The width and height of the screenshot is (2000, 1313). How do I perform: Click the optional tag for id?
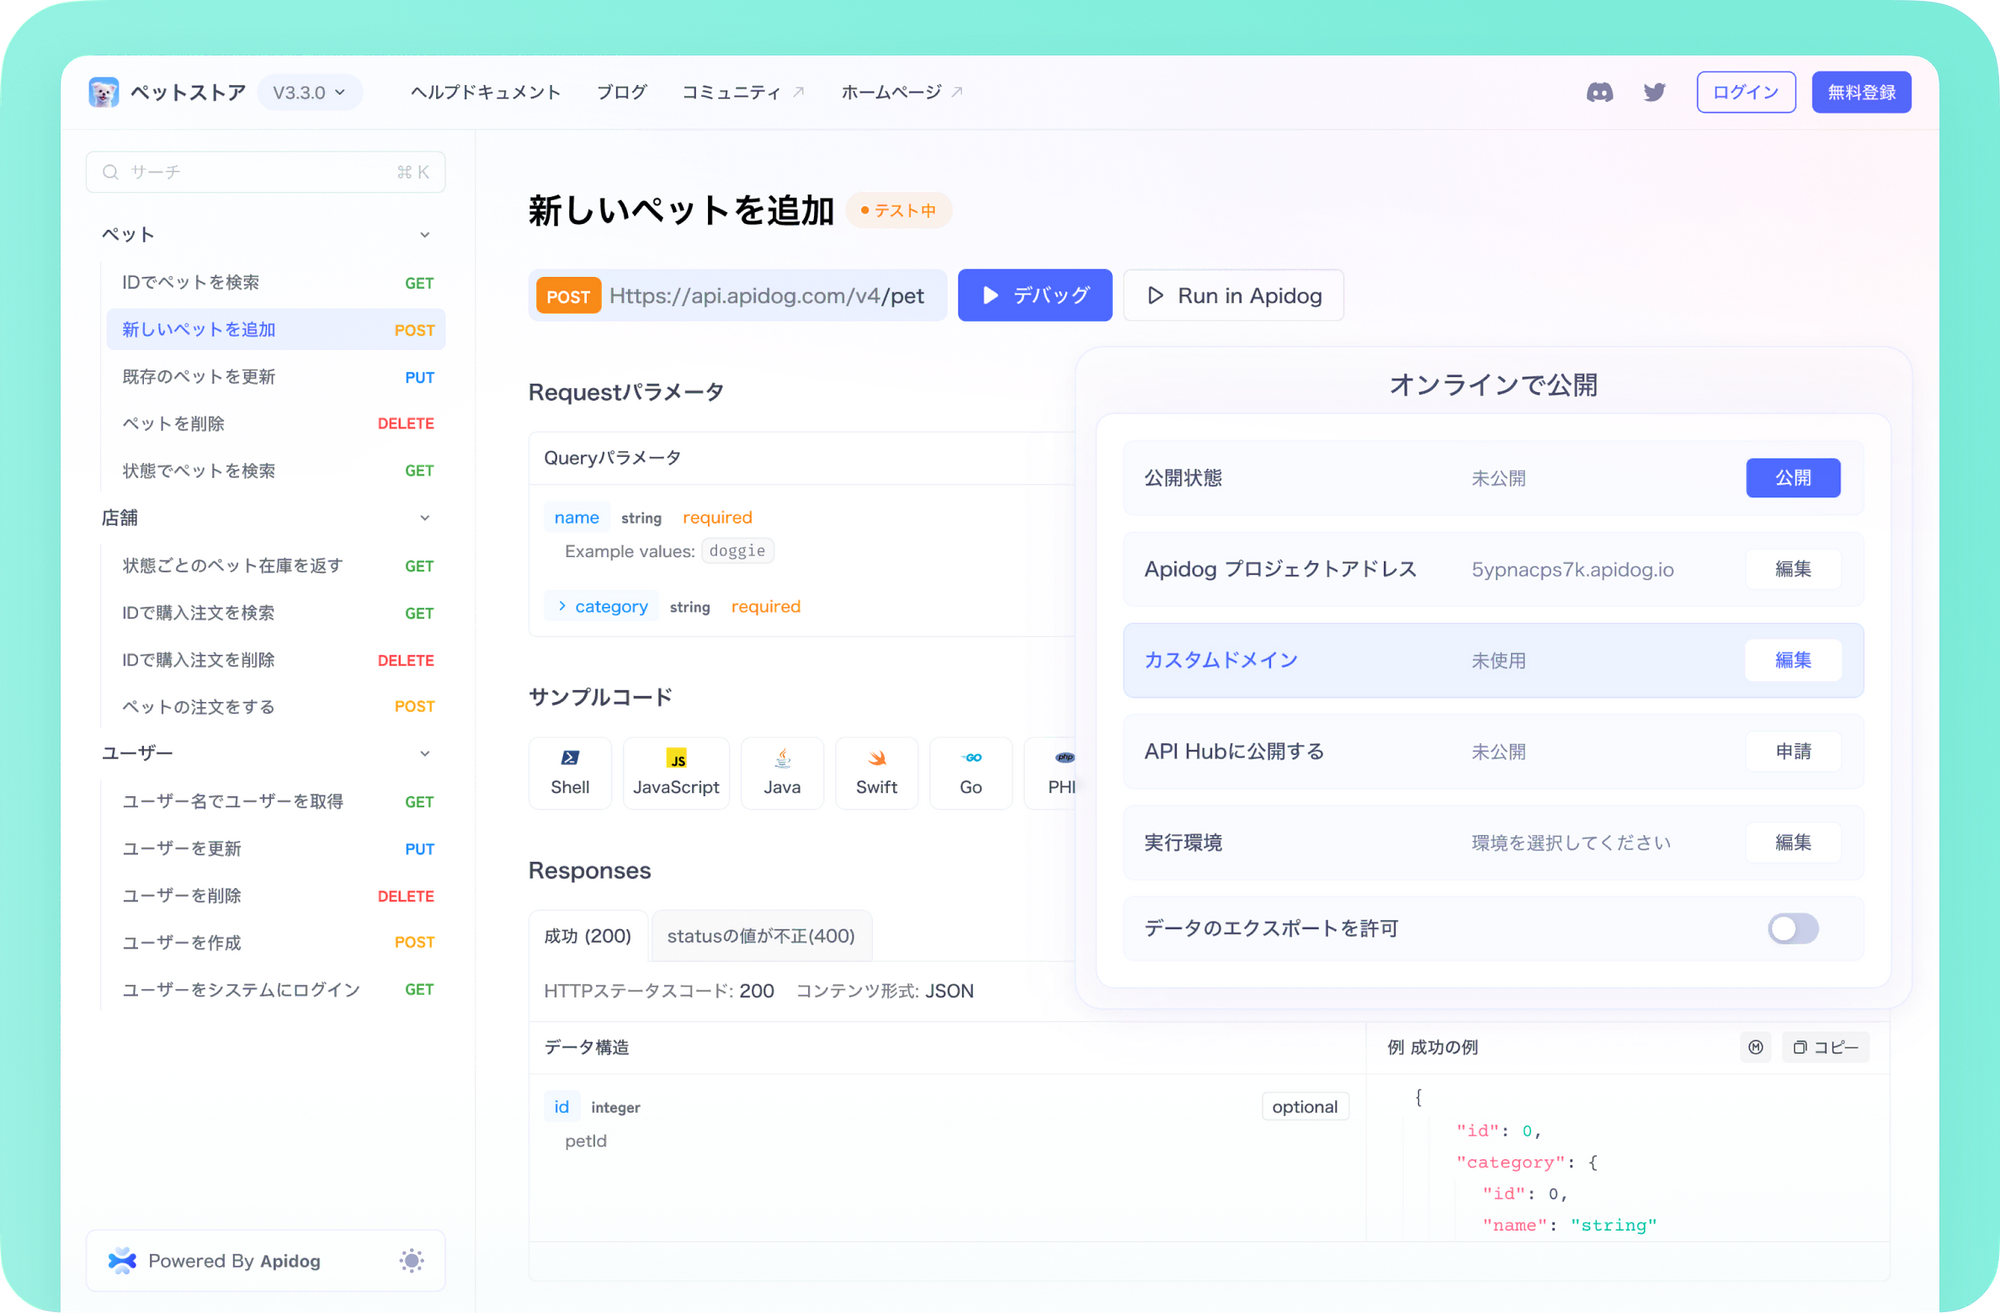(1305, 1107)
